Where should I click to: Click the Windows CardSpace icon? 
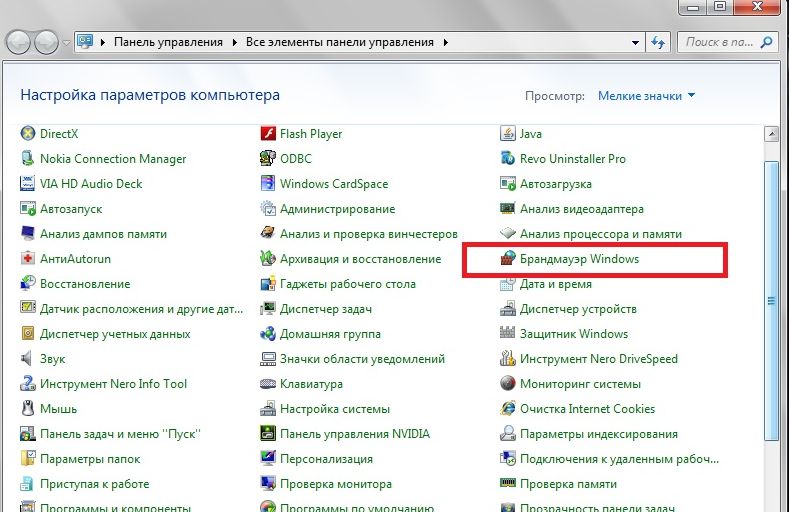268,184
